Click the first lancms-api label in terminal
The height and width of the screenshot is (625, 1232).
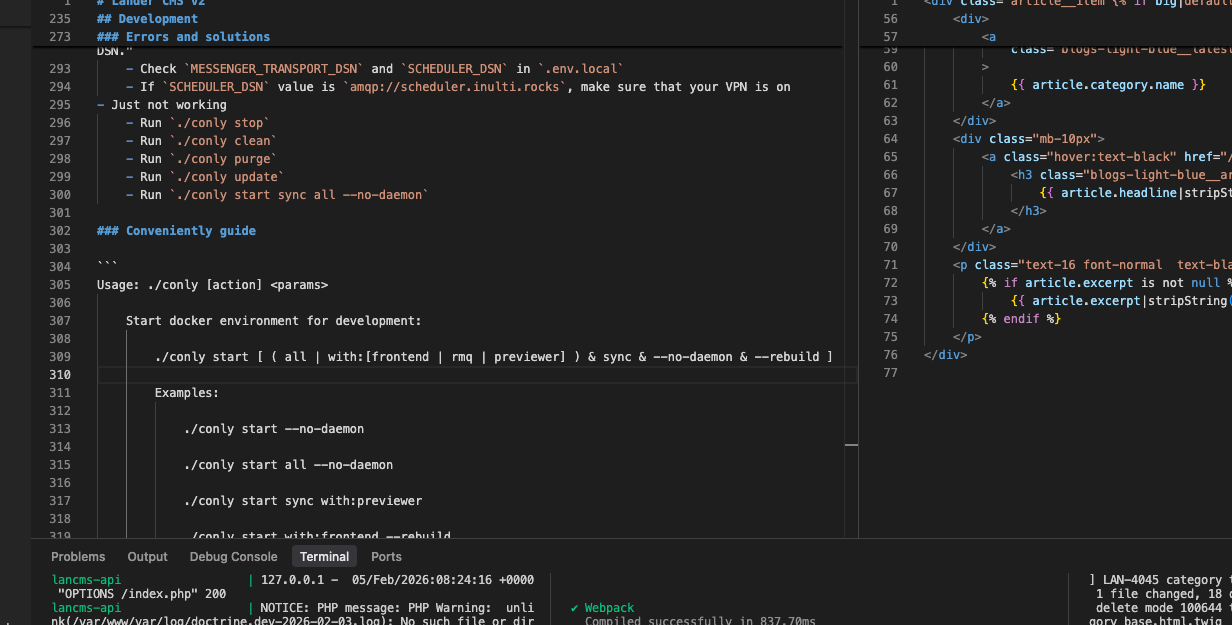(86, 580)
